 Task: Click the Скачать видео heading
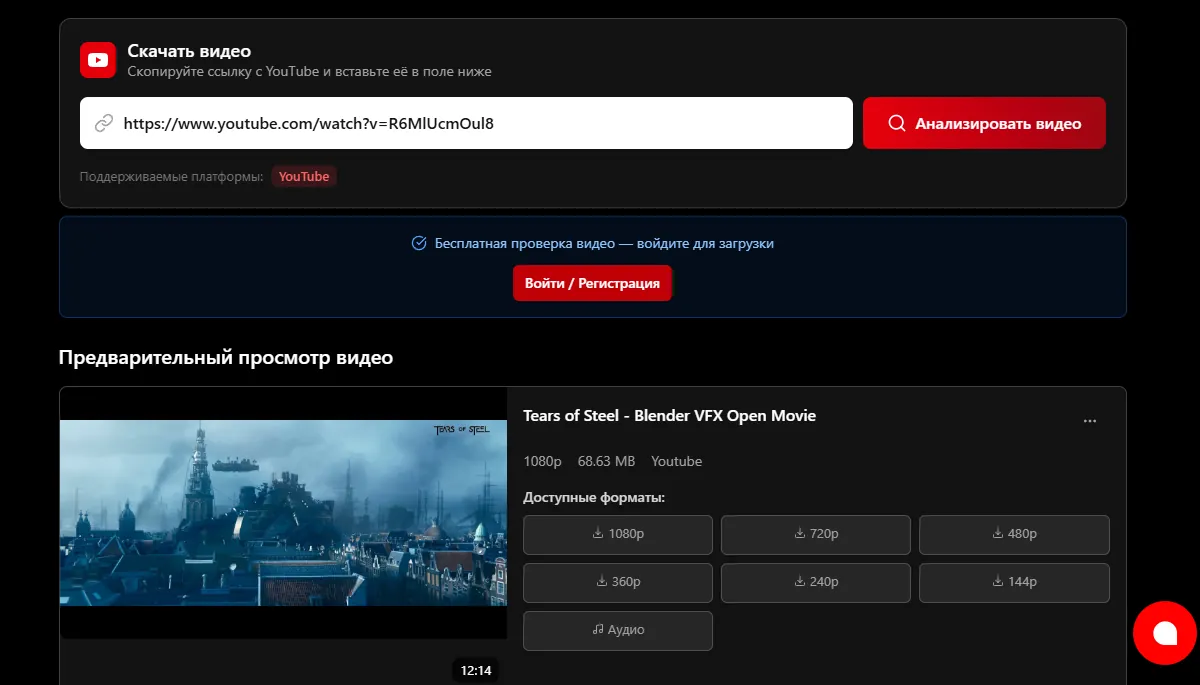point(189,51)
